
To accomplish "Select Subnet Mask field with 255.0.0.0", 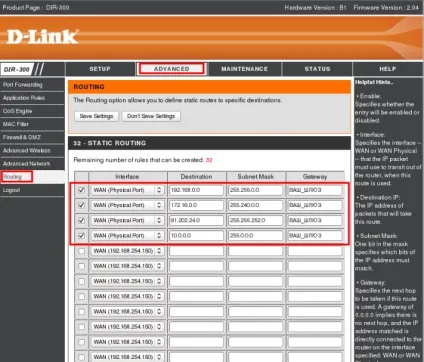I will (256, 236).
